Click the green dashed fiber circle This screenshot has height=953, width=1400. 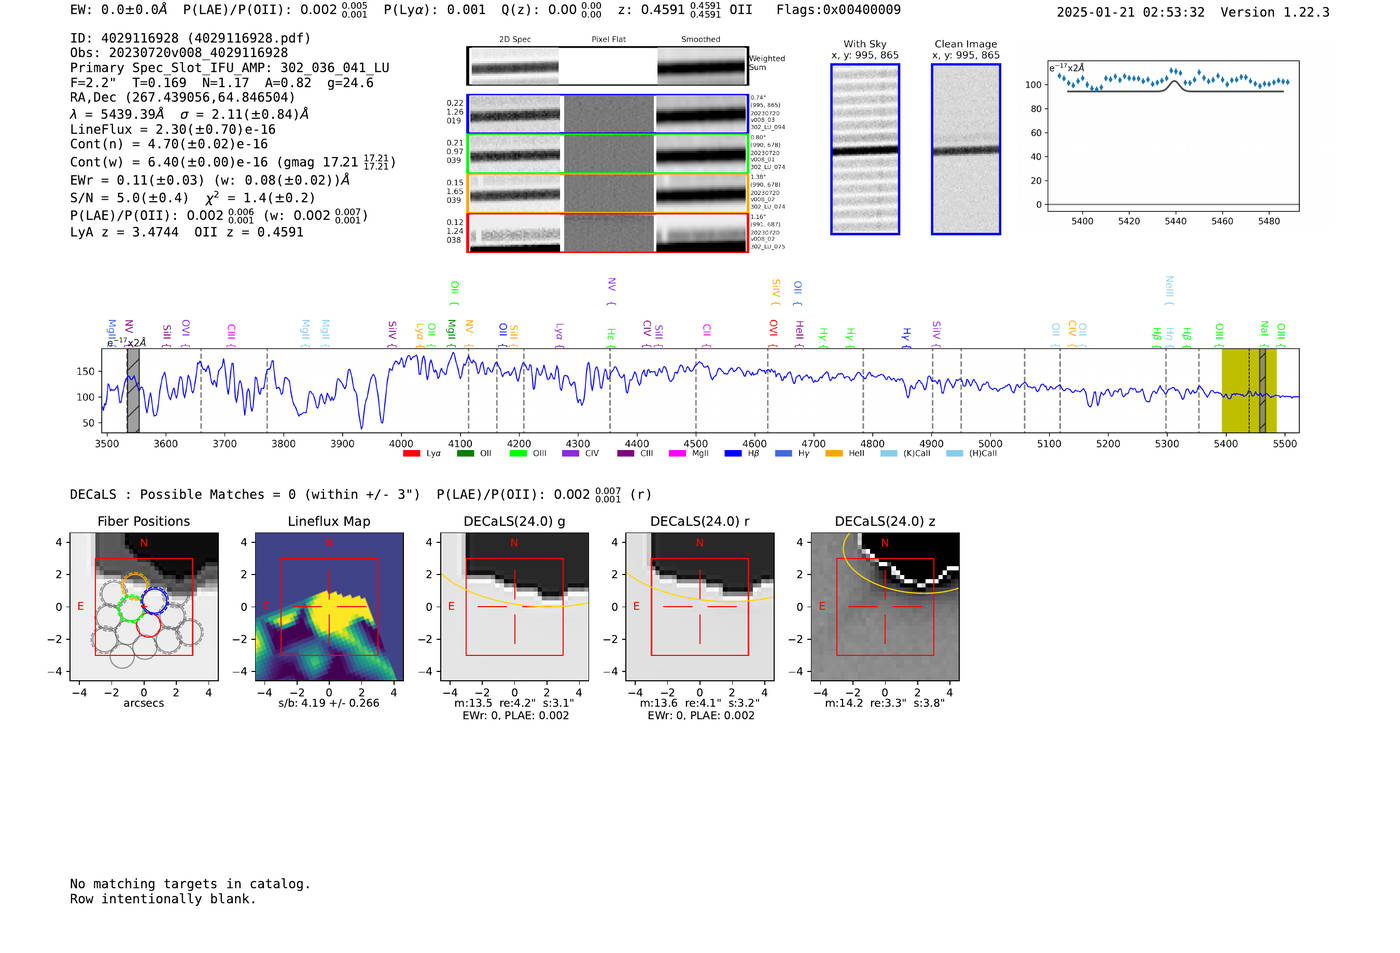pyautogui.click(x=131, y=609)
